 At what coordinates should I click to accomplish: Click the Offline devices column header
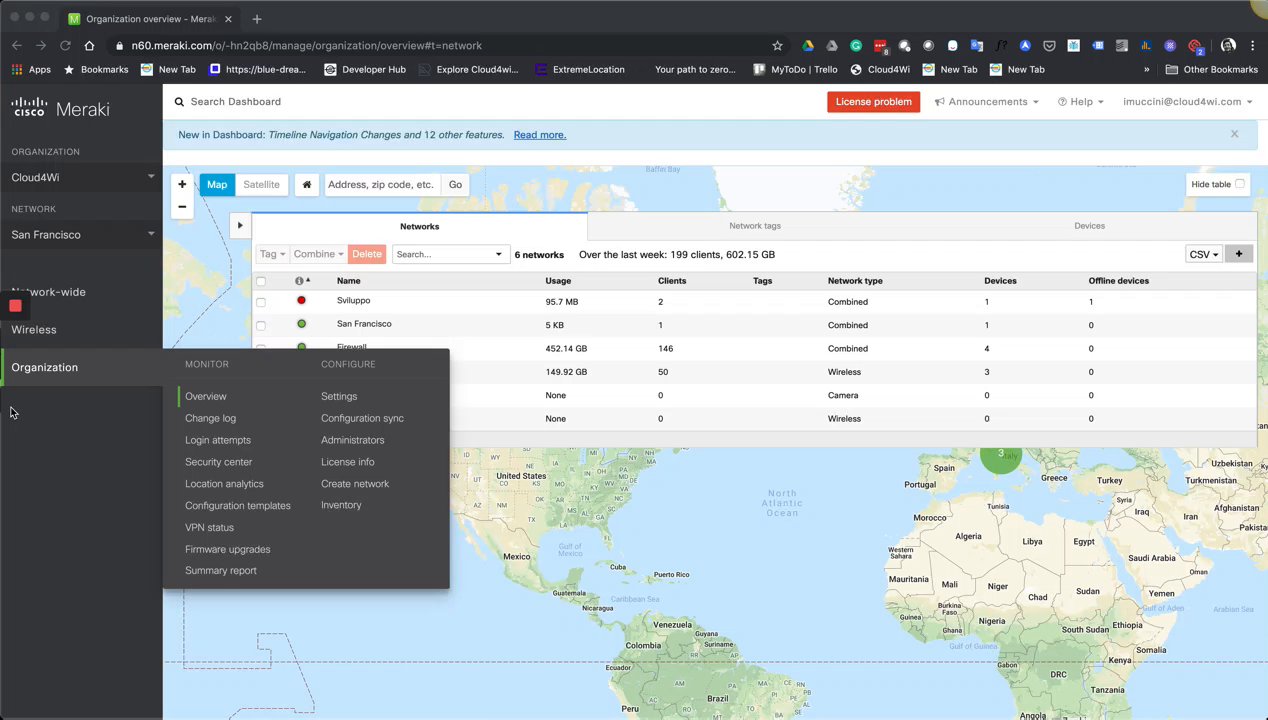coord(1118,281)
